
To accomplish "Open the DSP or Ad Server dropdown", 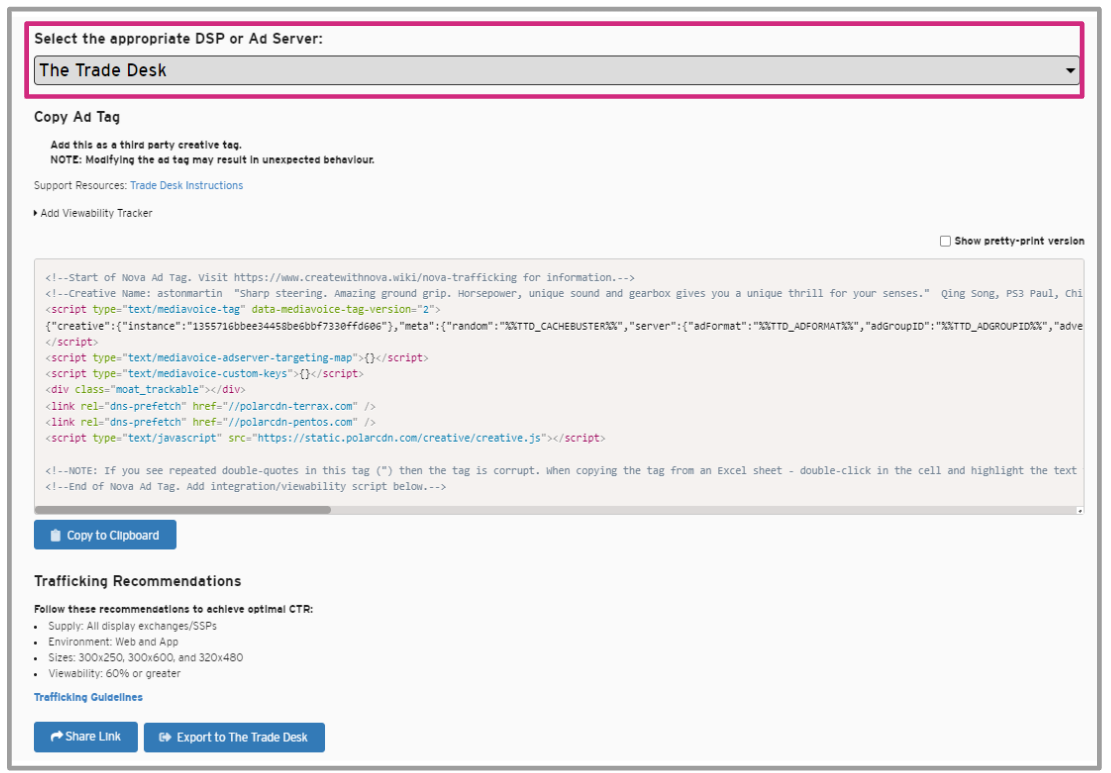I will (556, 70).
